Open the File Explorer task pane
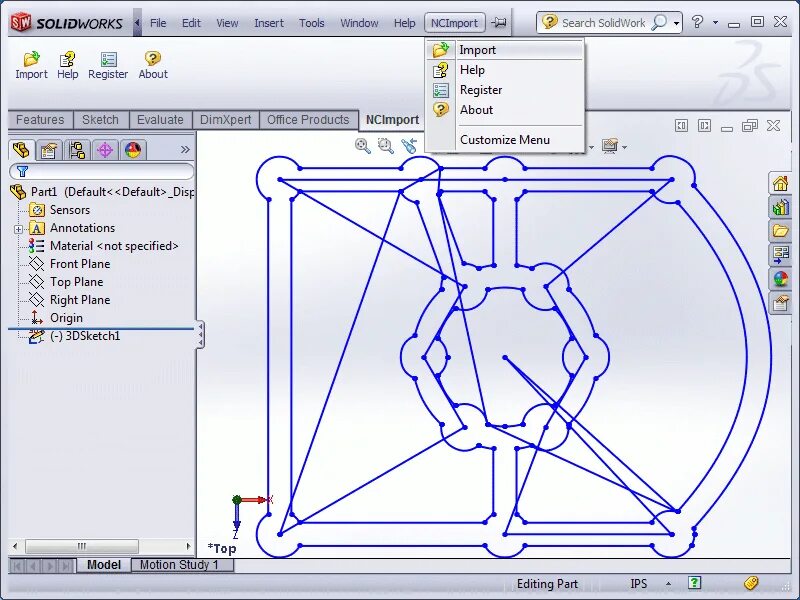This screenshot has width=800, height=600. pos(780,231)
